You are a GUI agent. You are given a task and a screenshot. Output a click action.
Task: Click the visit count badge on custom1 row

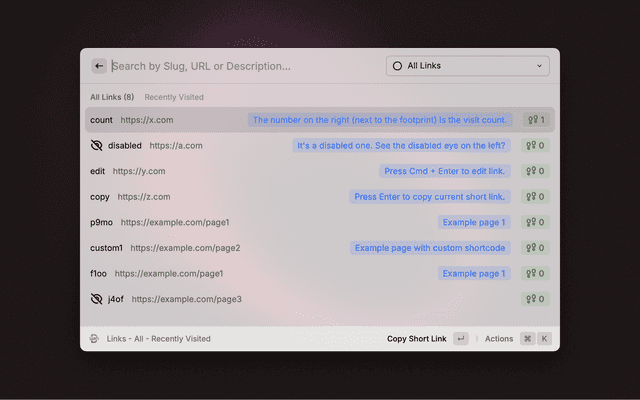coord(535,248)
